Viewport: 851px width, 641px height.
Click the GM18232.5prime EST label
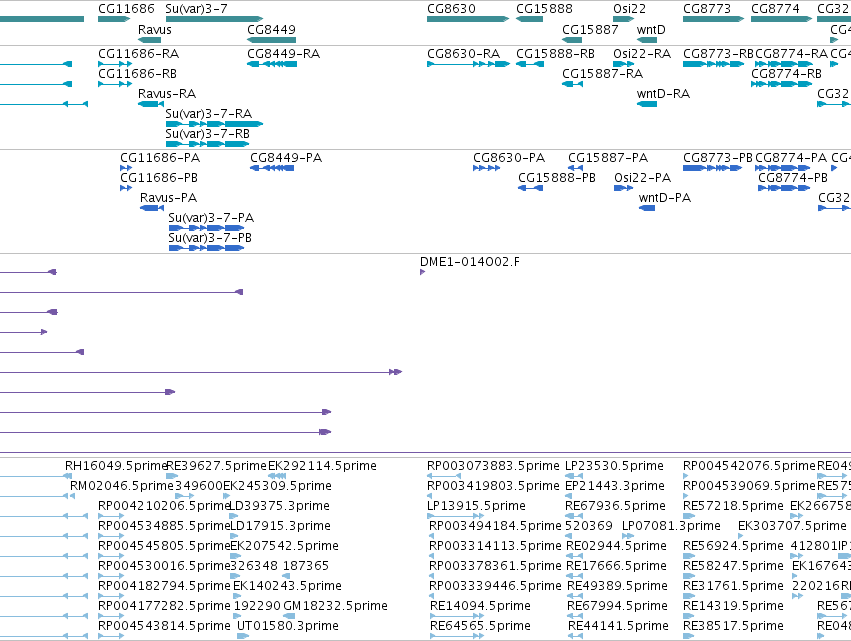click(335, 606)
